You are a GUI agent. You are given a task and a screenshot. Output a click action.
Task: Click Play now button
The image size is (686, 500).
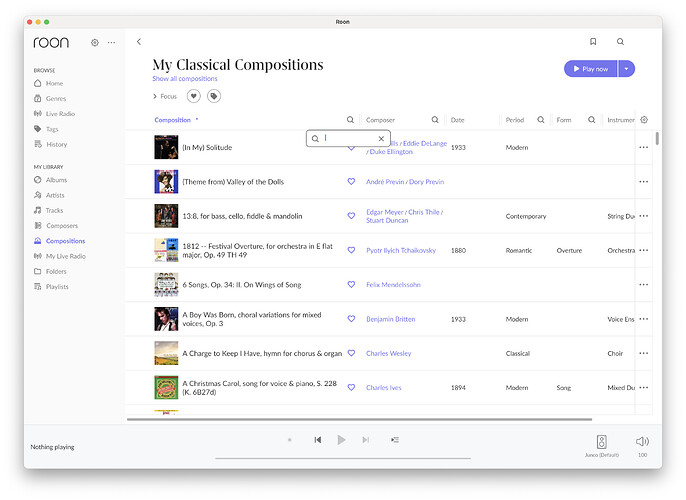tap(590, 69)
